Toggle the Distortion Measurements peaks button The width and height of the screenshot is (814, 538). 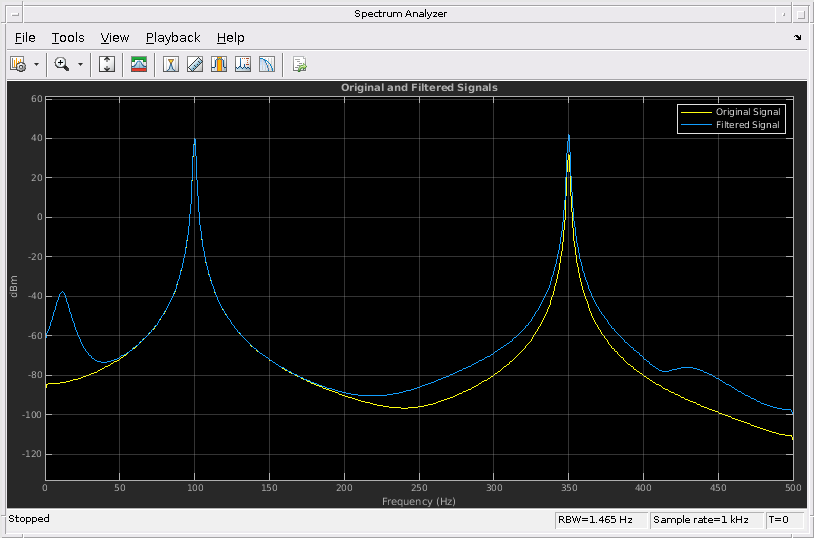point(243,64)
